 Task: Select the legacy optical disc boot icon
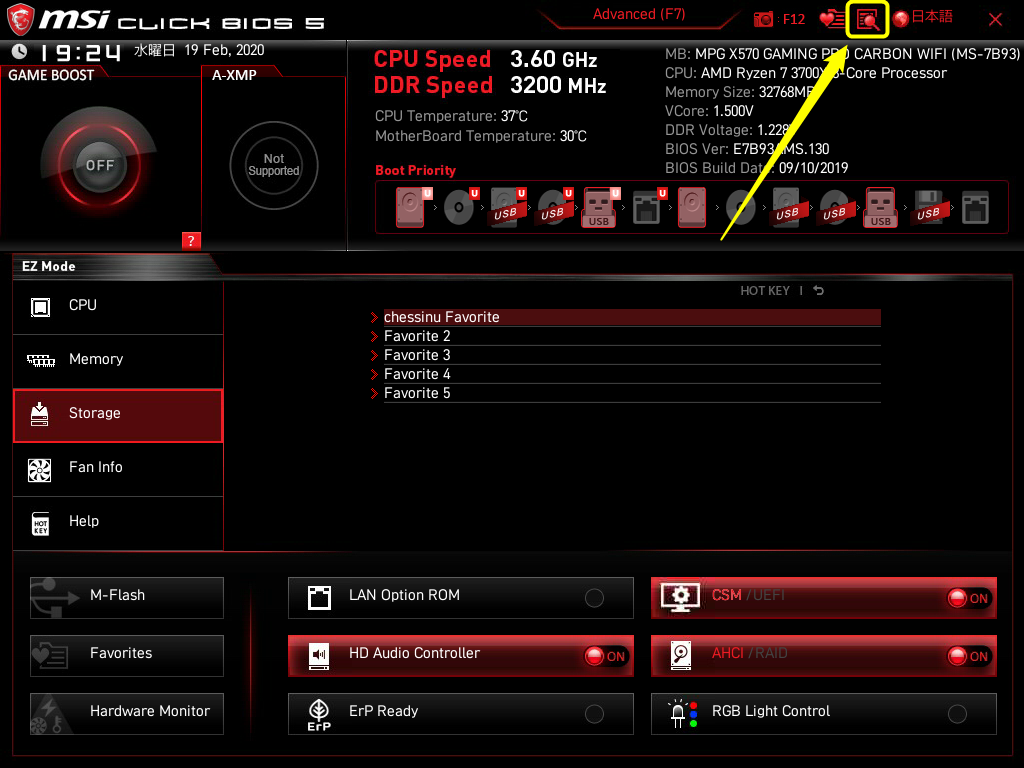coord(741,208)
